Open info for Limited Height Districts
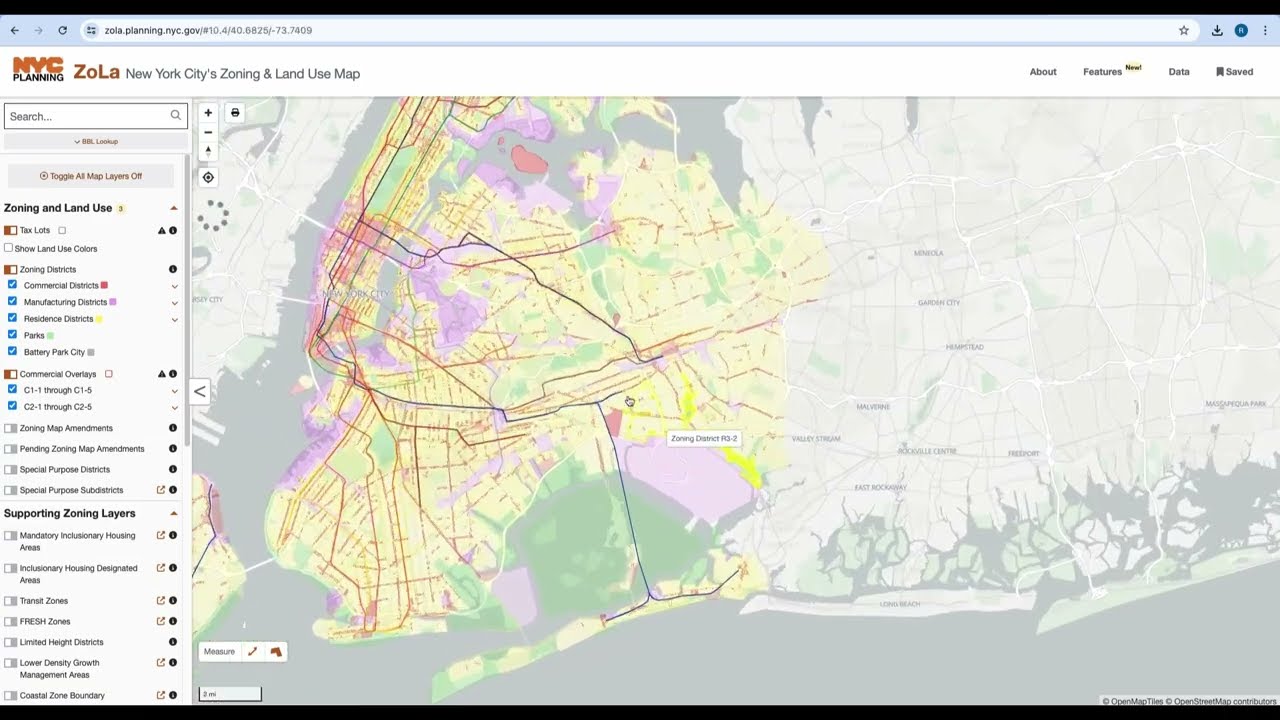 point(173,642)
